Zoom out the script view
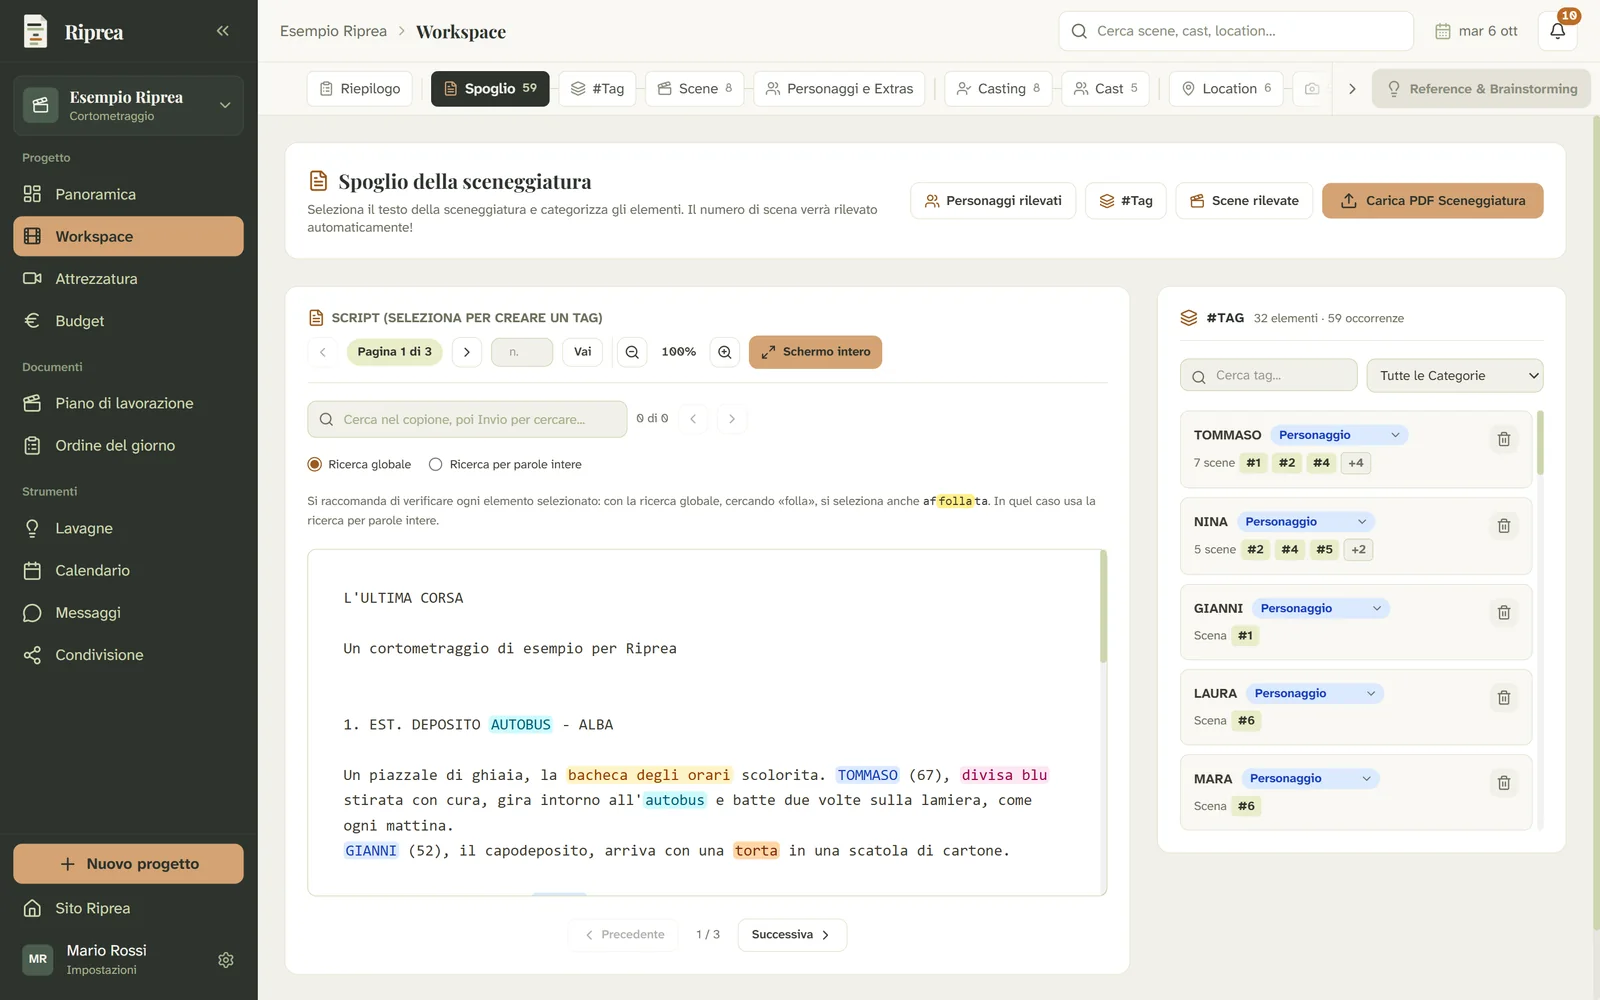Screen dimensions: 1600x1000 [632, 352]
